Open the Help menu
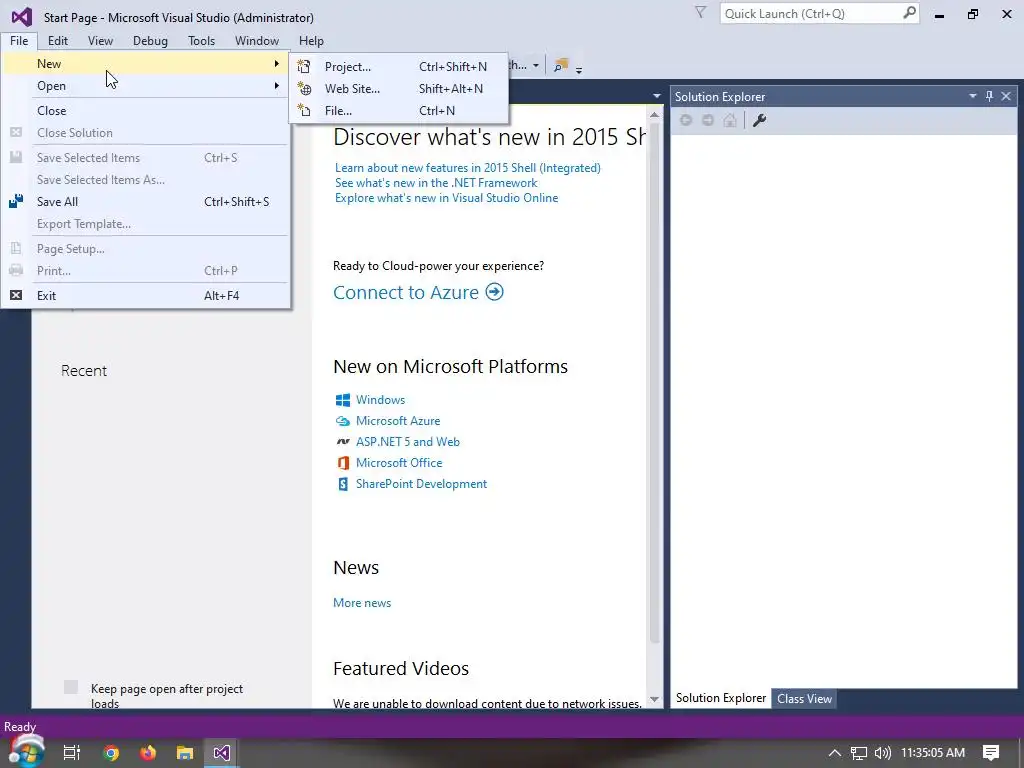The image size is (1024, 768). coord(311,40)
